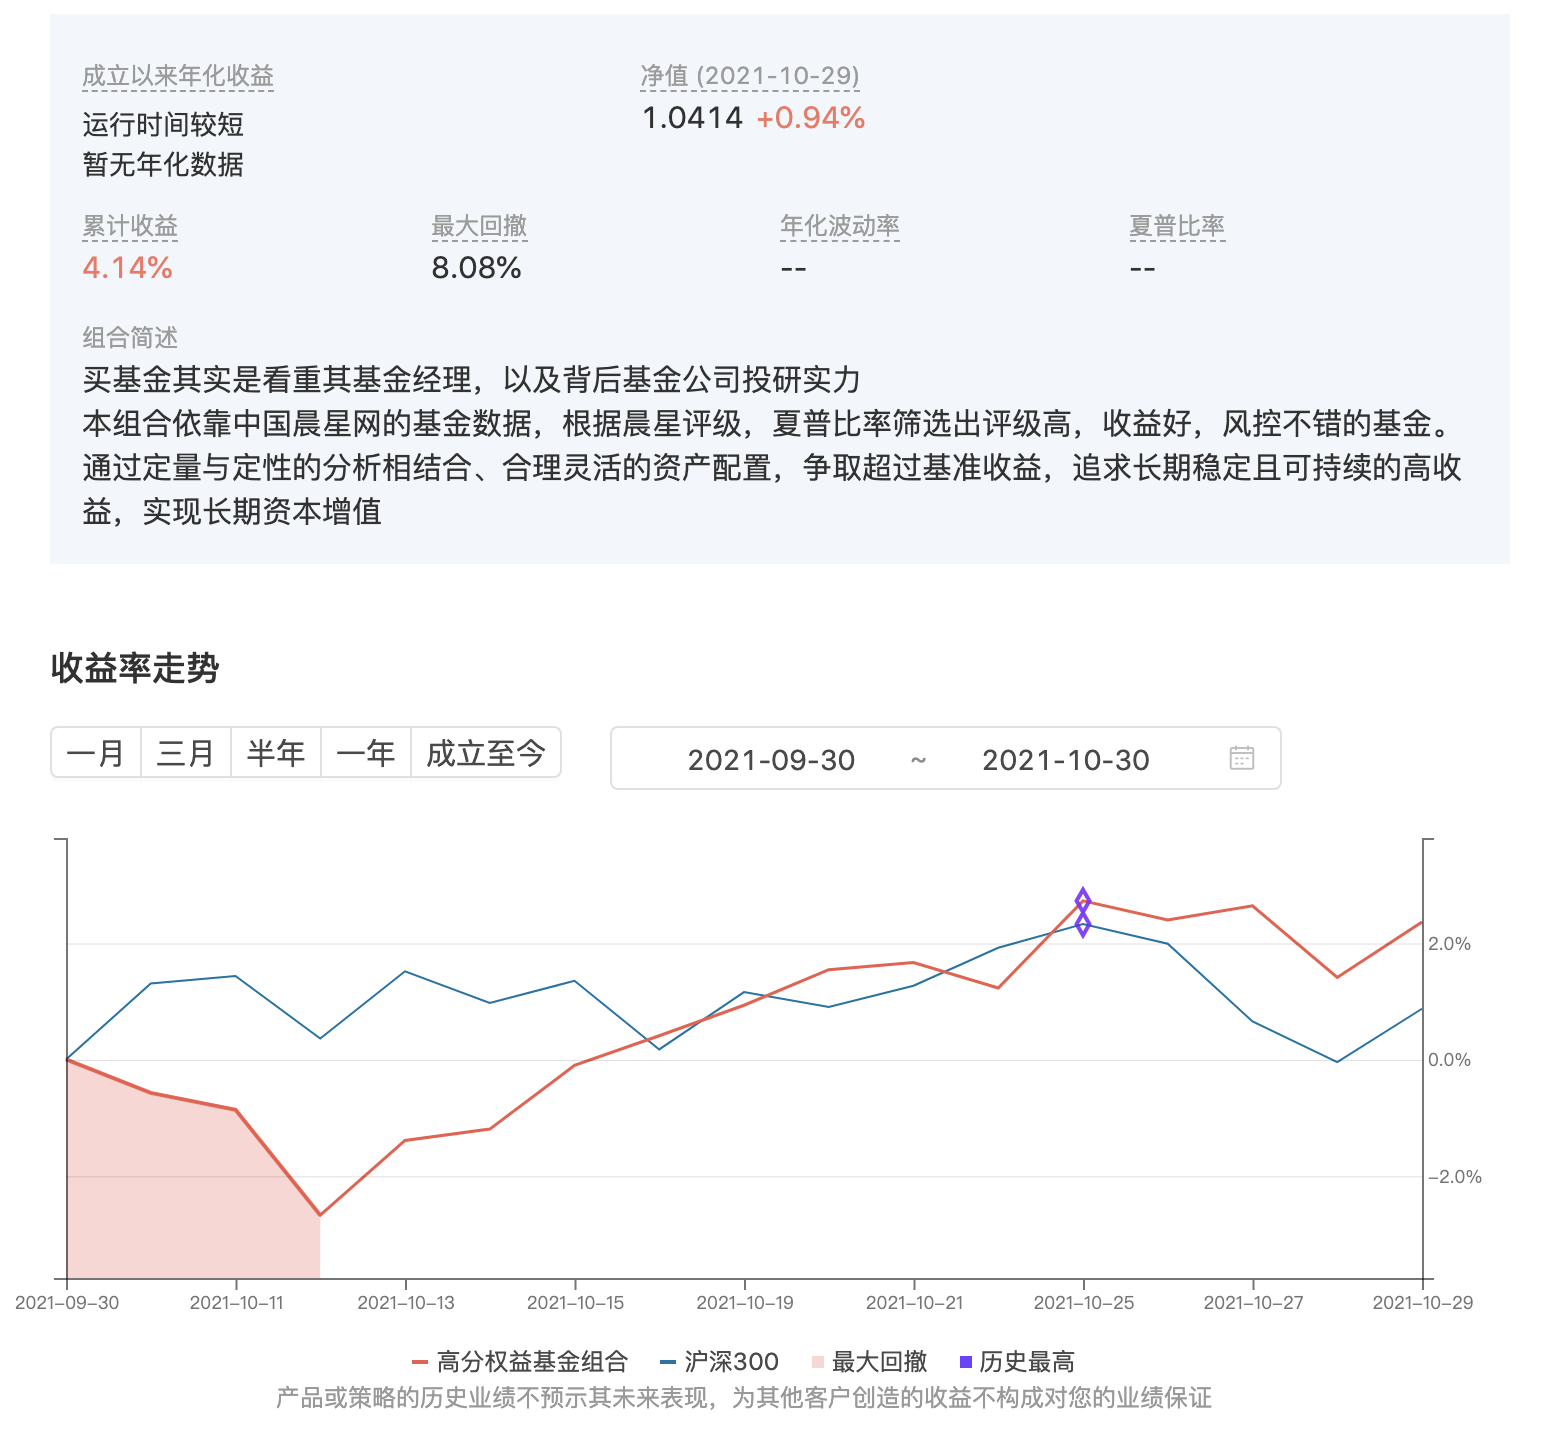Click the 2.0% y-axis label

click(1449, 943)
